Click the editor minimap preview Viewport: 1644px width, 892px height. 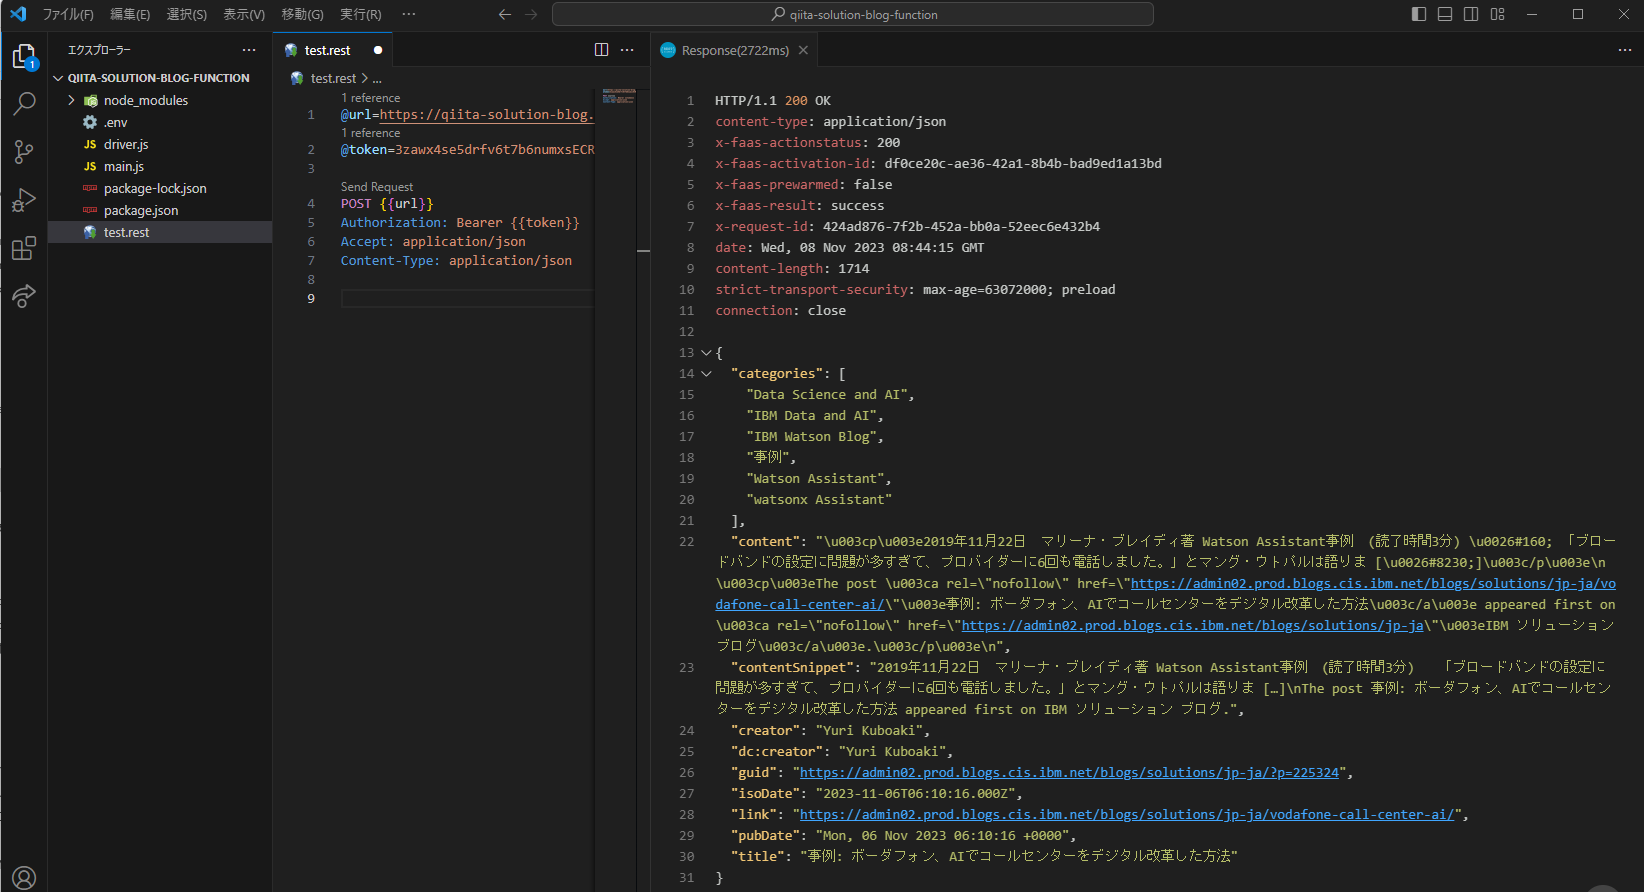[x=619, y=97]
